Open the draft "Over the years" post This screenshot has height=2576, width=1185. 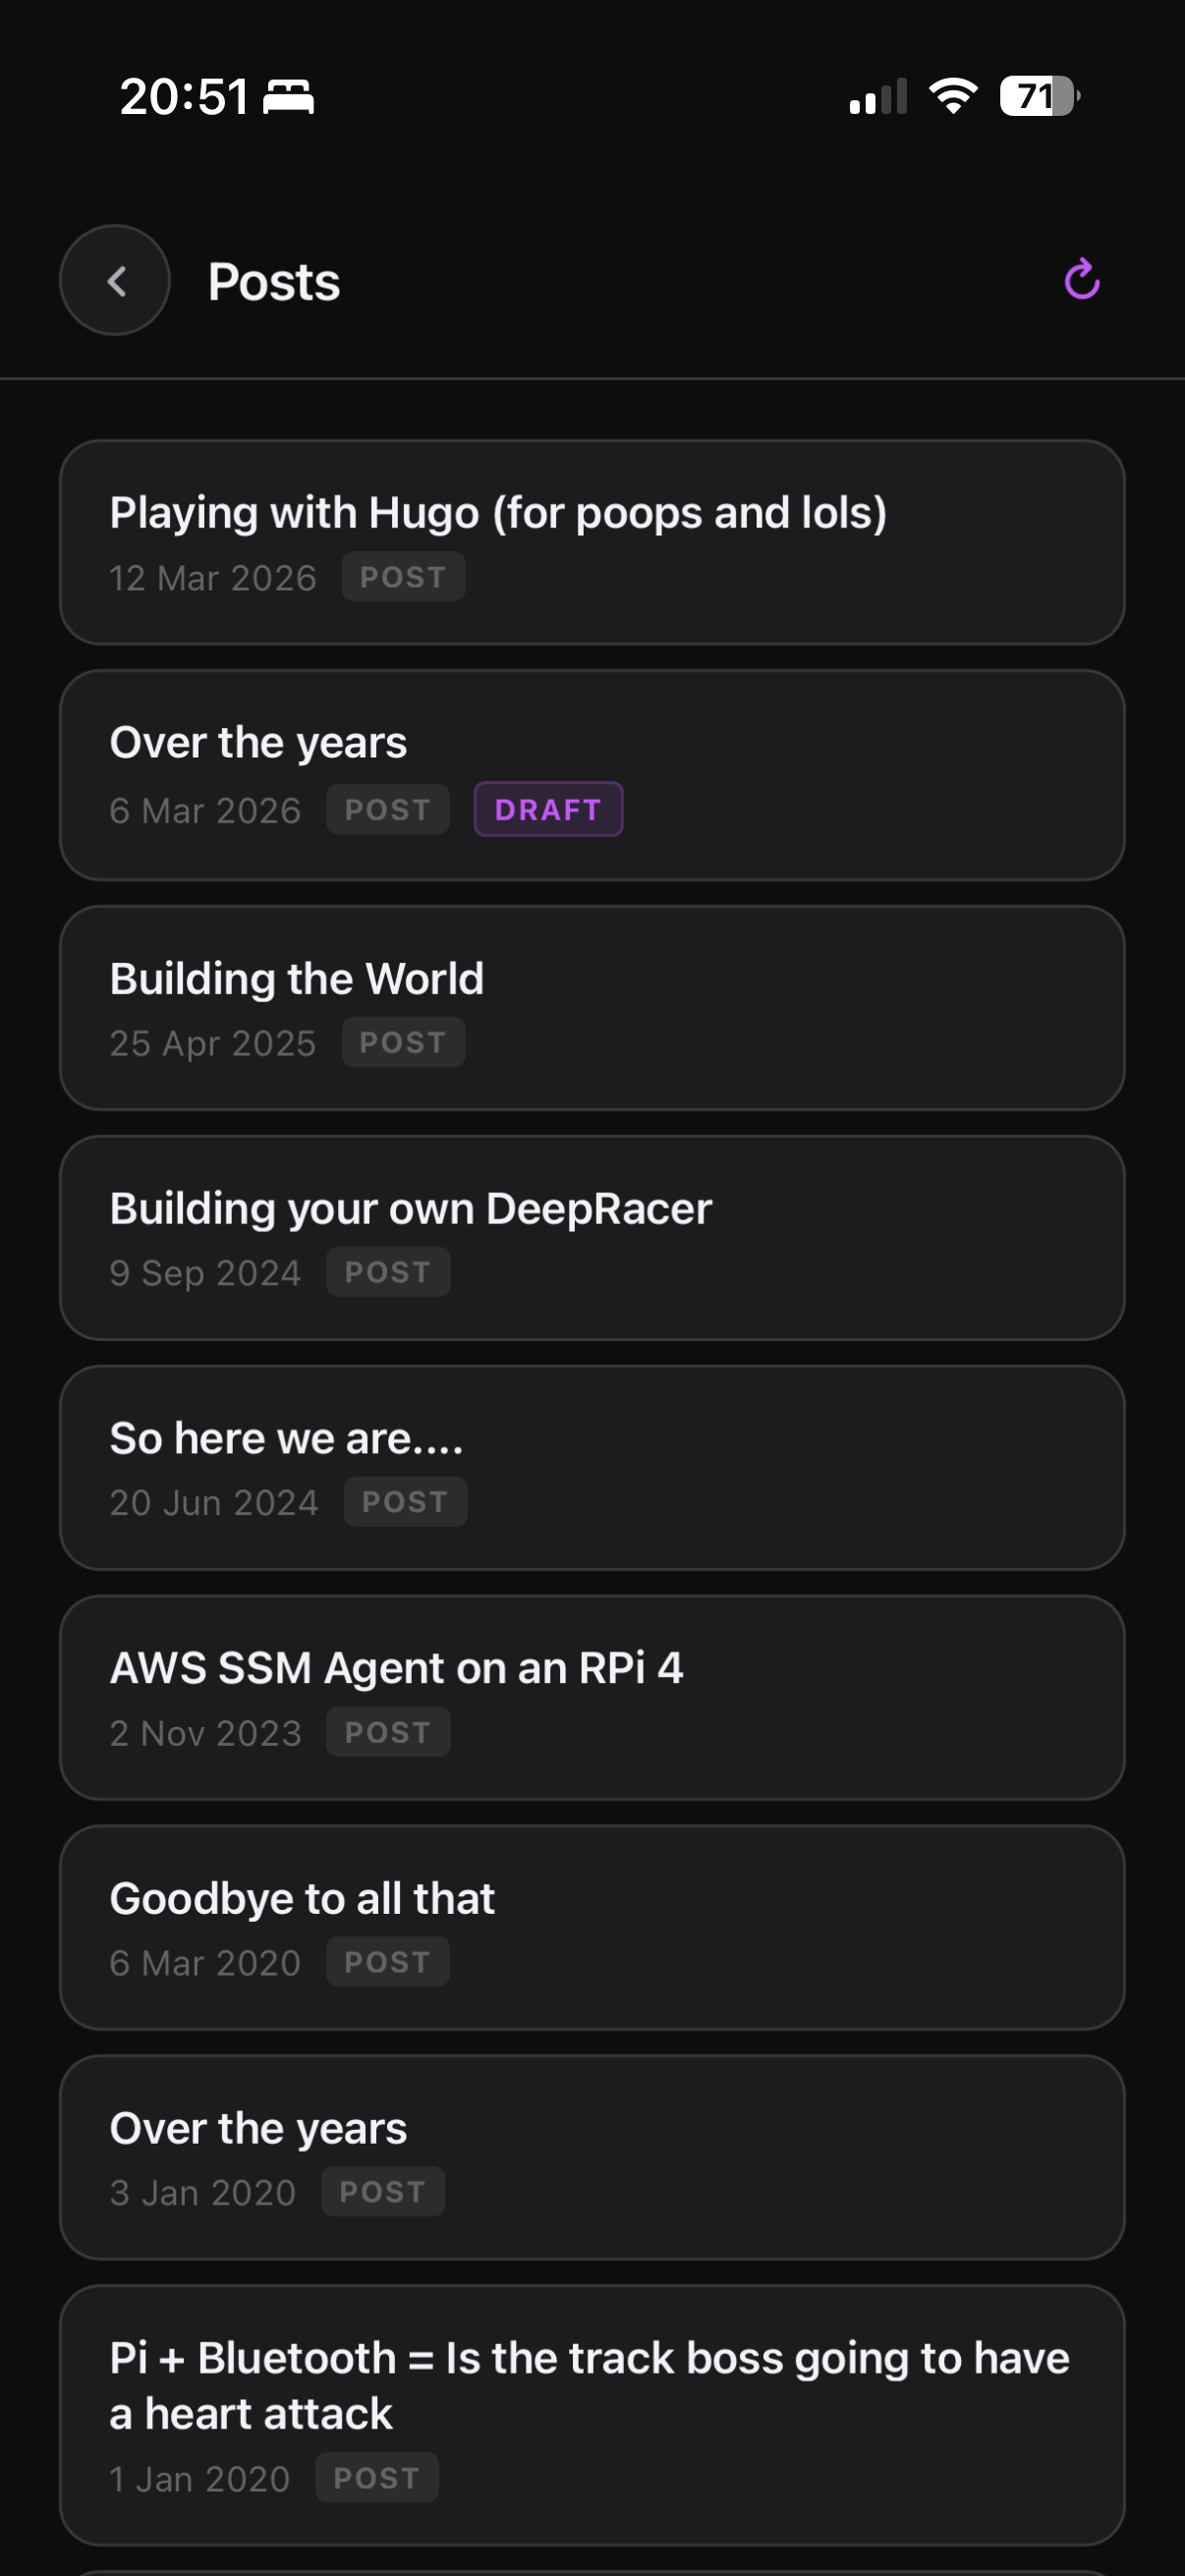(x=592, y=774)
